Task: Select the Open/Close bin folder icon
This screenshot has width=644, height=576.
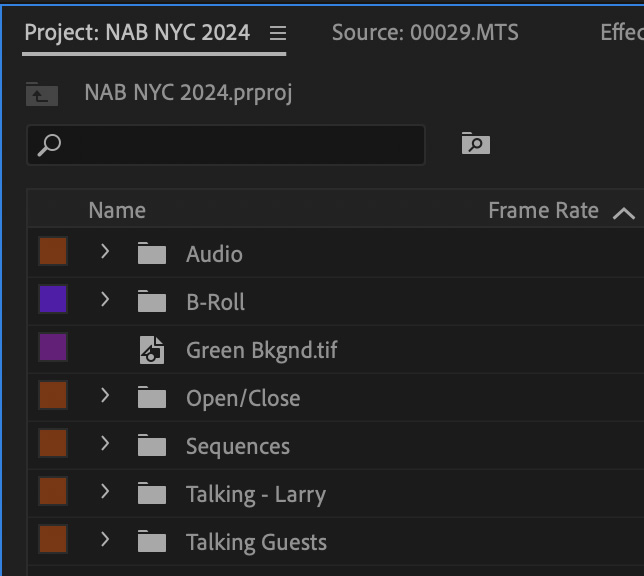Action: (152, 397)
